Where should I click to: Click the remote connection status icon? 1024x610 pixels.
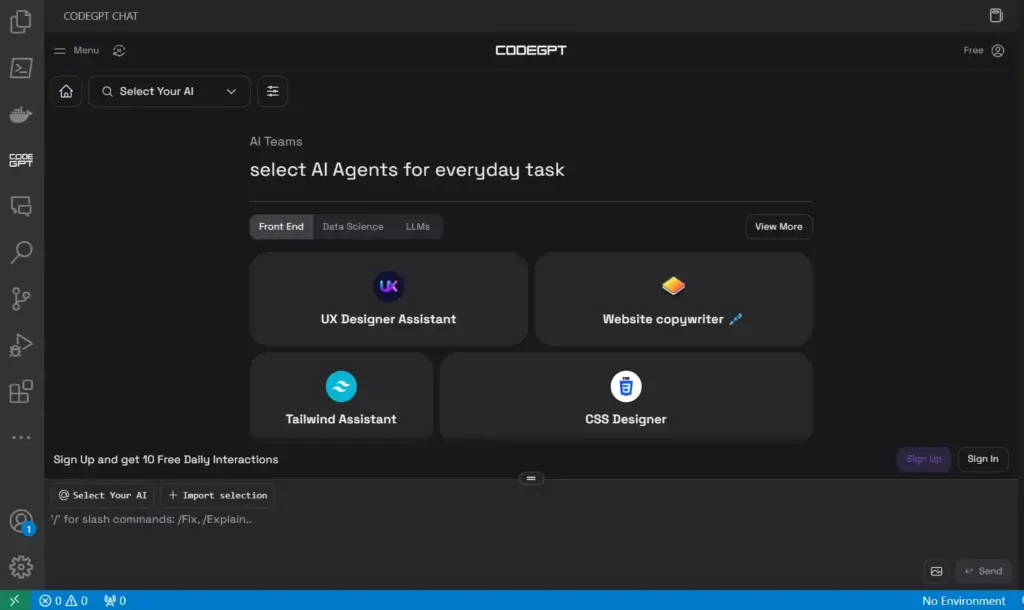[x=14, y=600]
